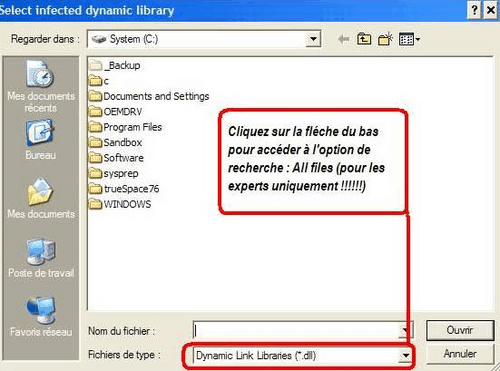The height and width of the screenshot is (371, 500).
Task: Select the WINDOWS folder
Action: pyautogui.click(x=120, y=204)
